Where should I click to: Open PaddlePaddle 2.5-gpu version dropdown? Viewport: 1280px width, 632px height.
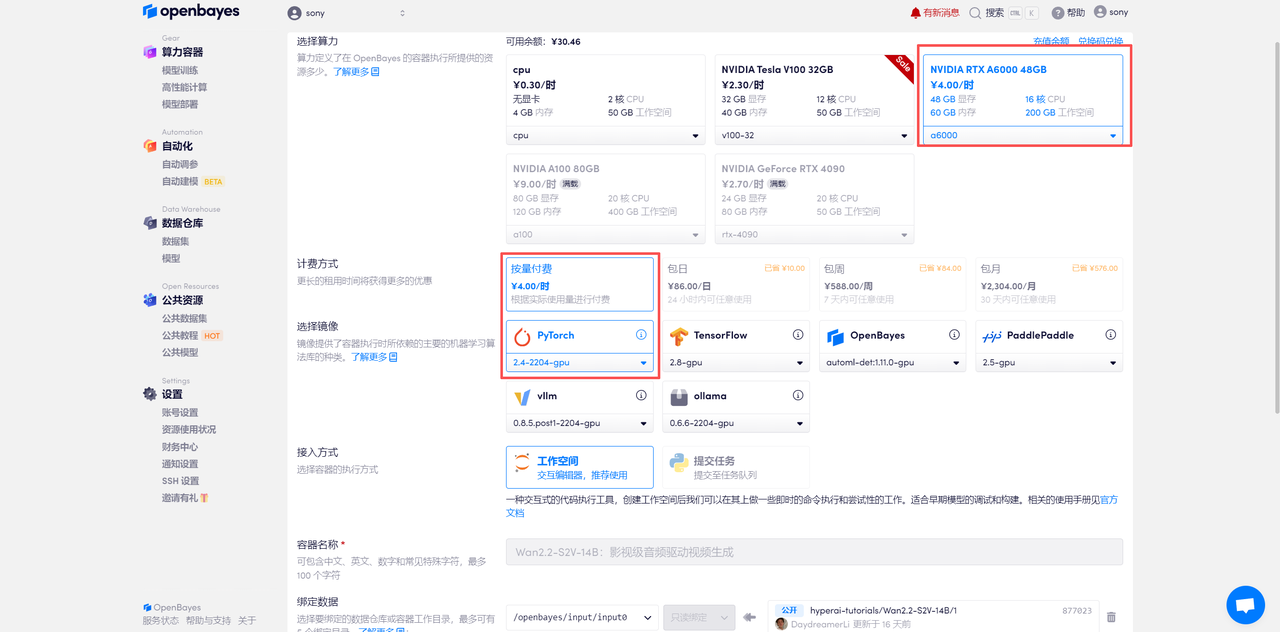[1049, 363]
